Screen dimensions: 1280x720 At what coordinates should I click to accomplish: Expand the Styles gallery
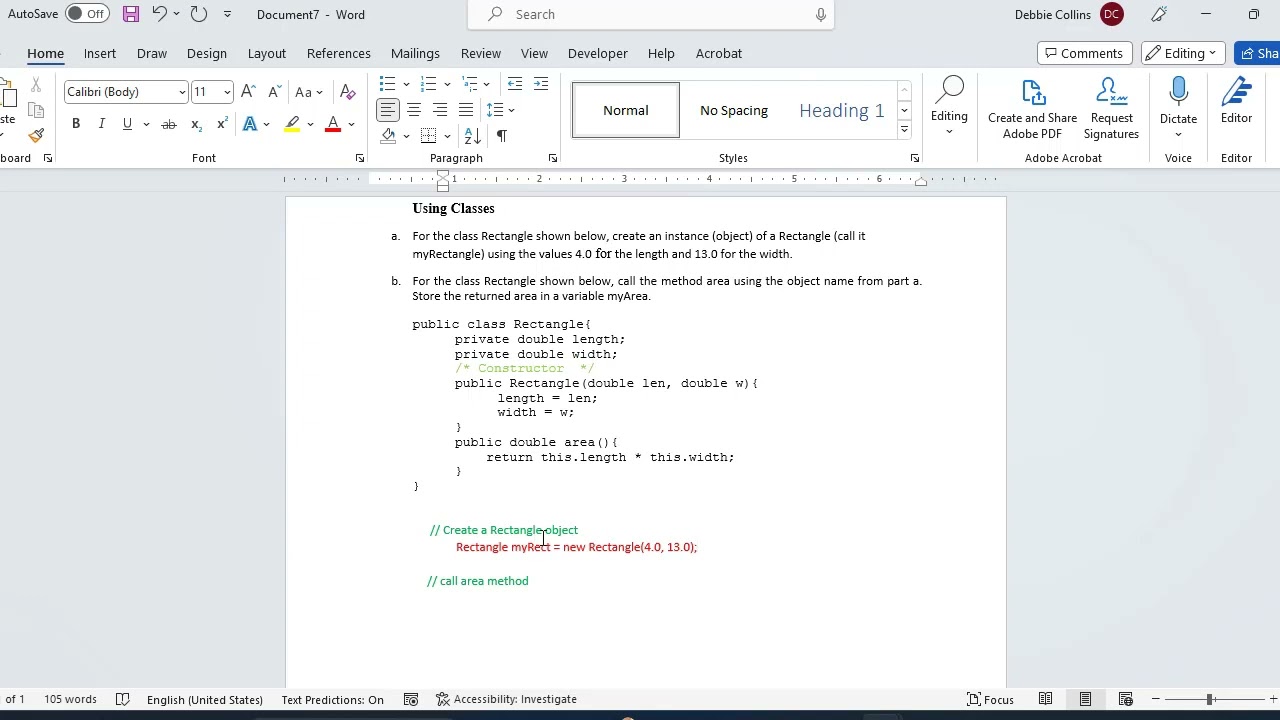click(x=904, y=130)
